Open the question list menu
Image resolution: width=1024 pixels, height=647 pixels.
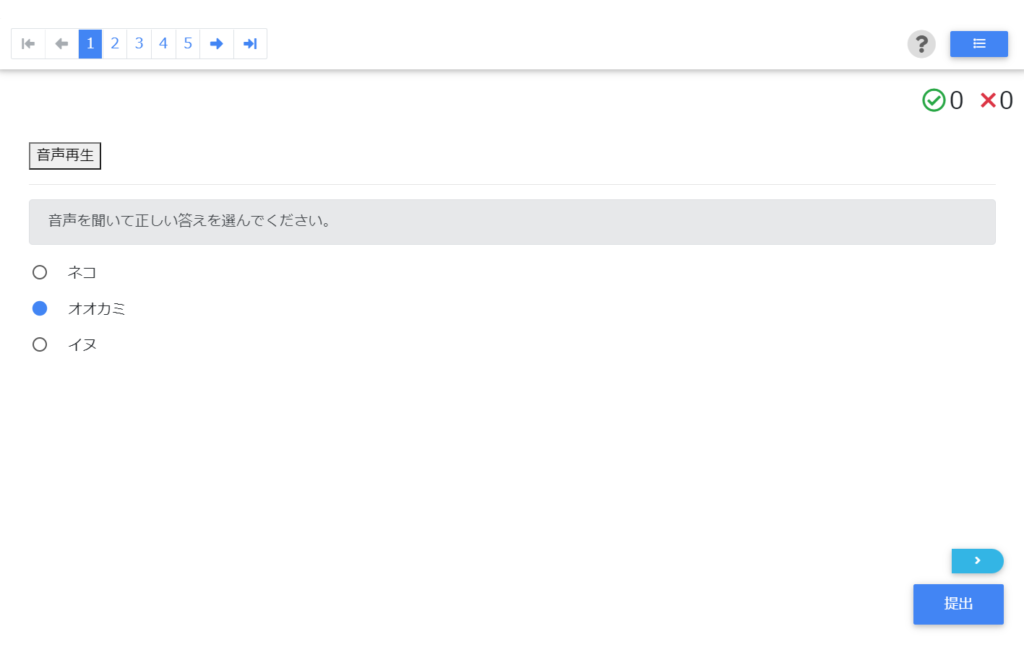click(978, 44)
